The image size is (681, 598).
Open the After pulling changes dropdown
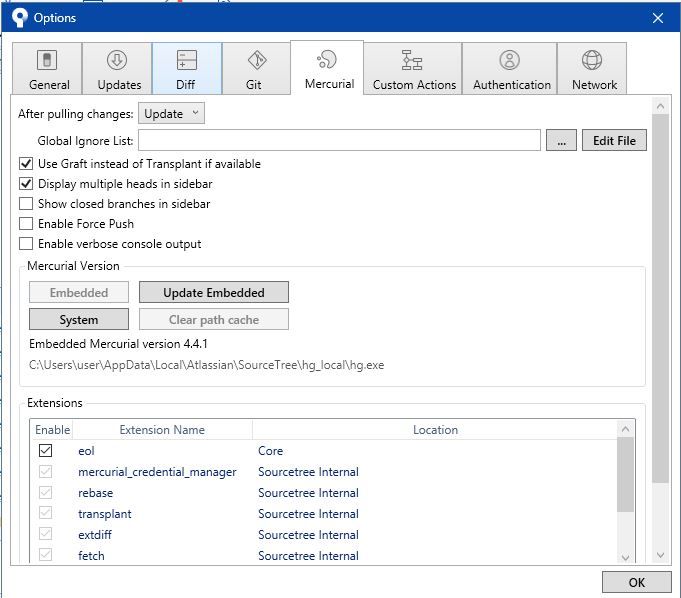click(x=171, y=113)
